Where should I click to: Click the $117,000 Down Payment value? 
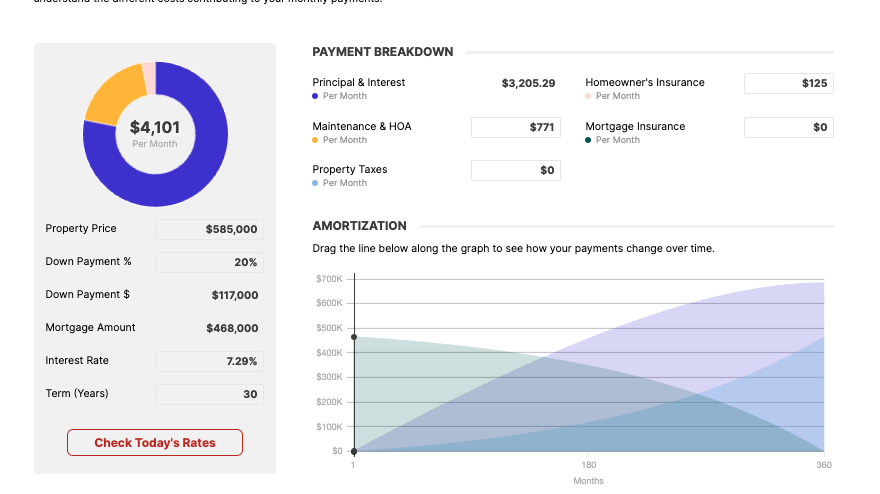pyautogui.click(x=235, y=295)
